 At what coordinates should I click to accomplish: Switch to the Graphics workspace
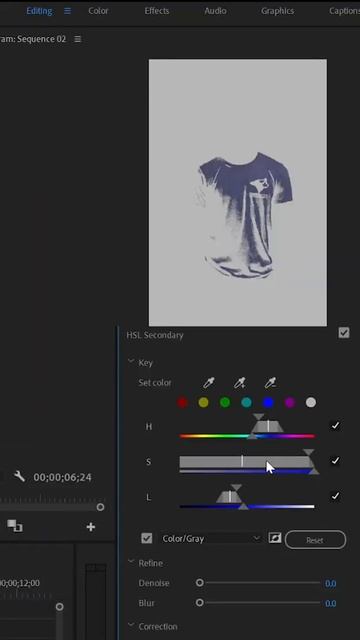278,11
